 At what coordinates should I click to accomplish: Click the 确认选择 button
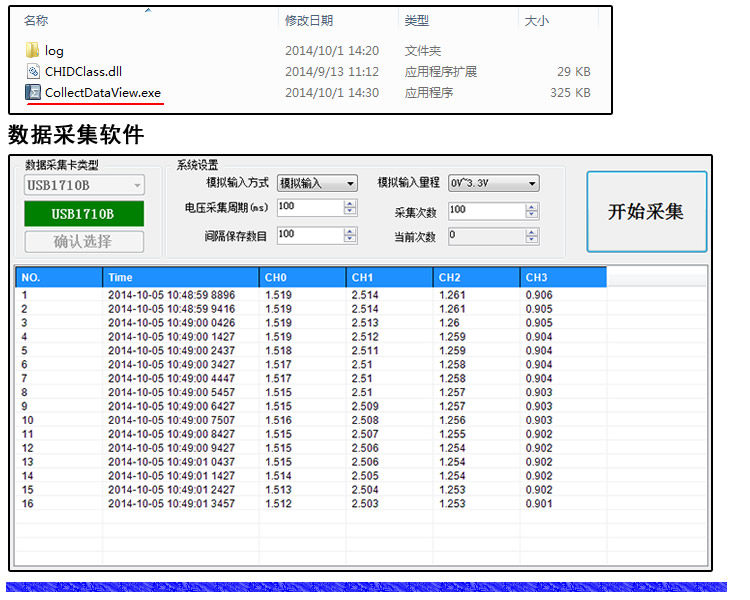coord(84,241)
